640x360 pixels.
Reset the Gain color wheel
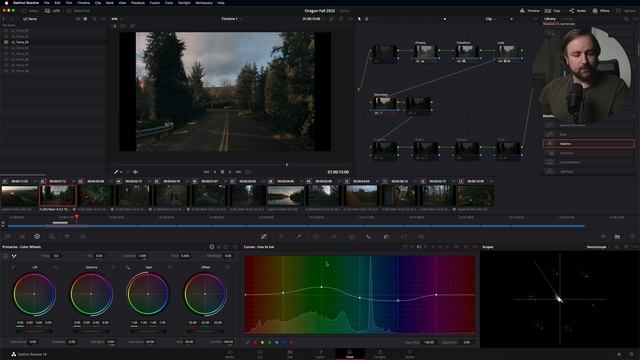(170, 267)
